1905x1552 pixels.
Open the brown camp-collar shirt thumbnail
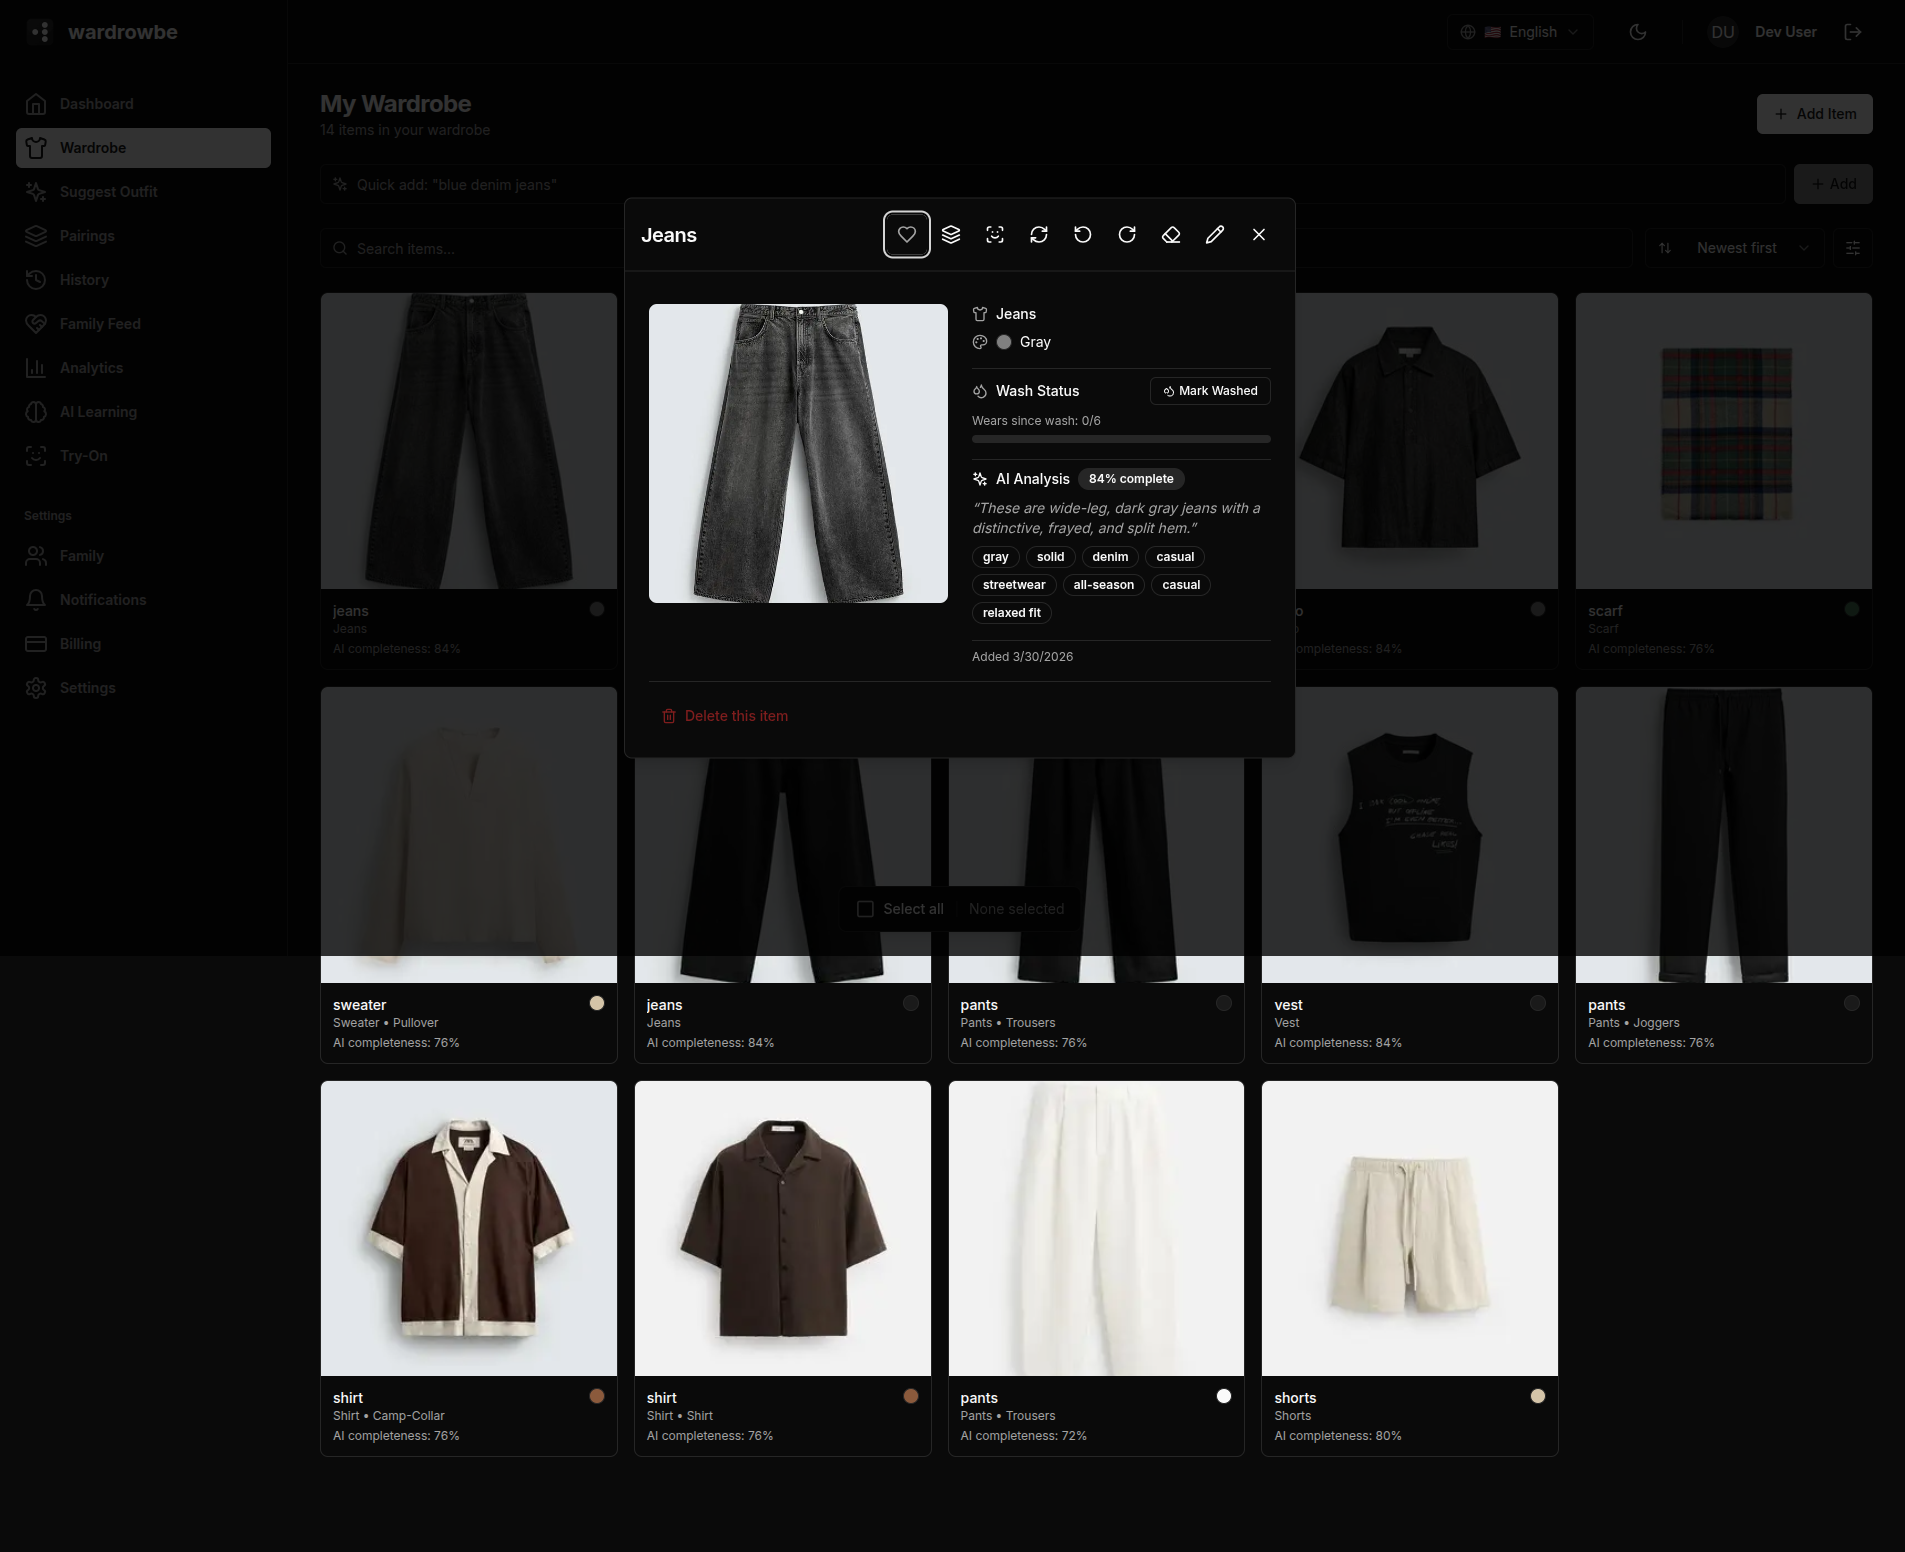click(x=468, y=1228)
